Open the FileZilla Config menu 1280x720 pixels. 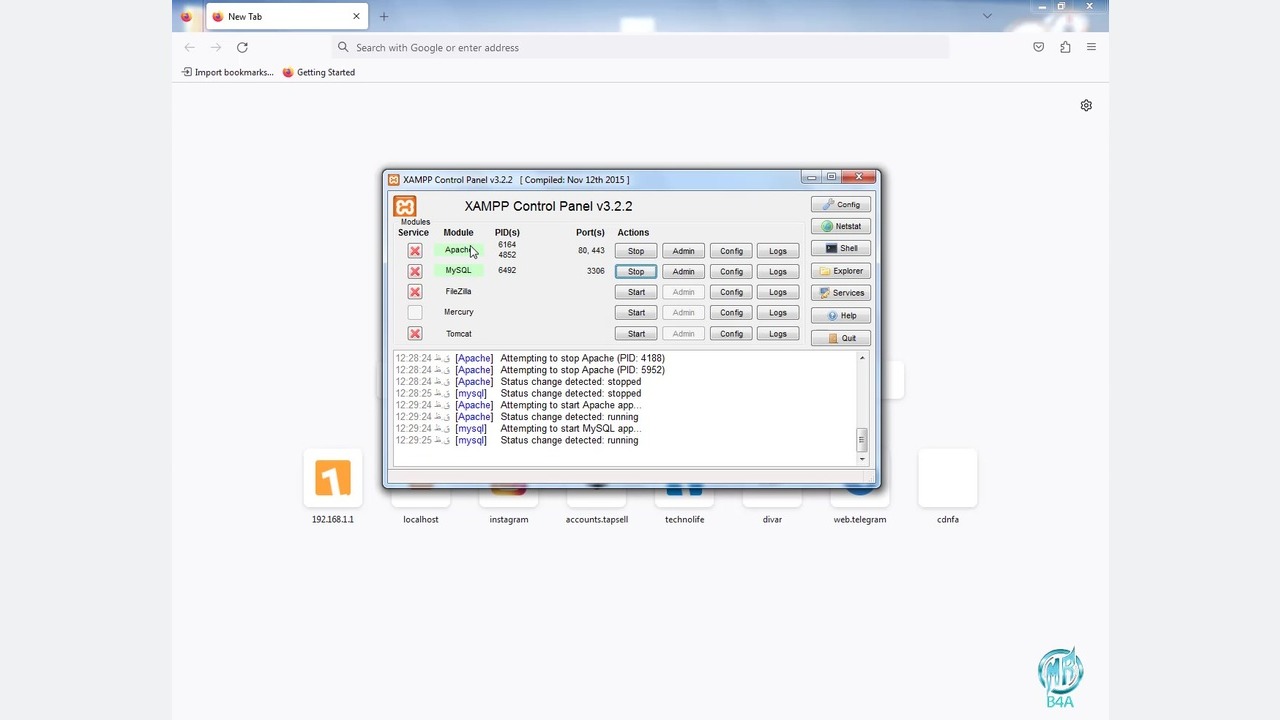point(731,292)
